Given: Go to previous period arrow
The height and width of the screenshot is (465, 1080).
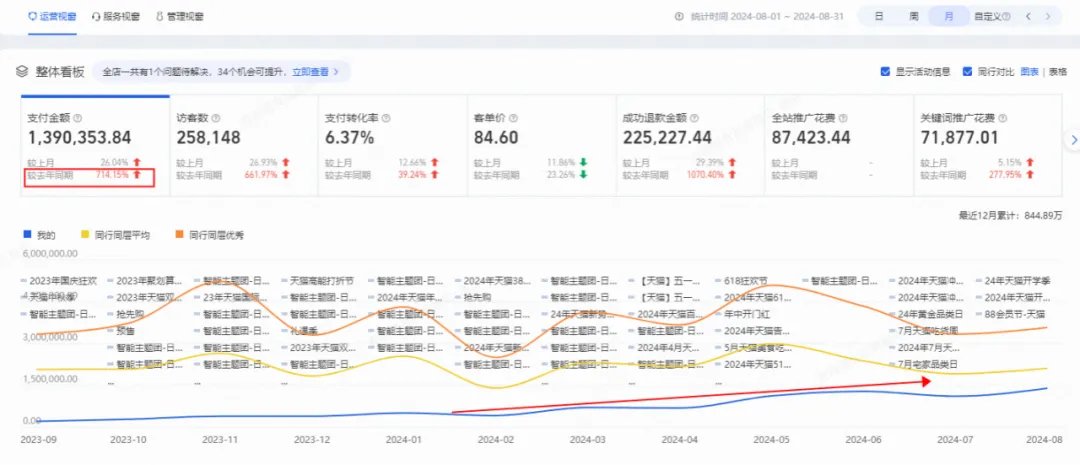Looking at the screenshot, I should click(1028, 17).
